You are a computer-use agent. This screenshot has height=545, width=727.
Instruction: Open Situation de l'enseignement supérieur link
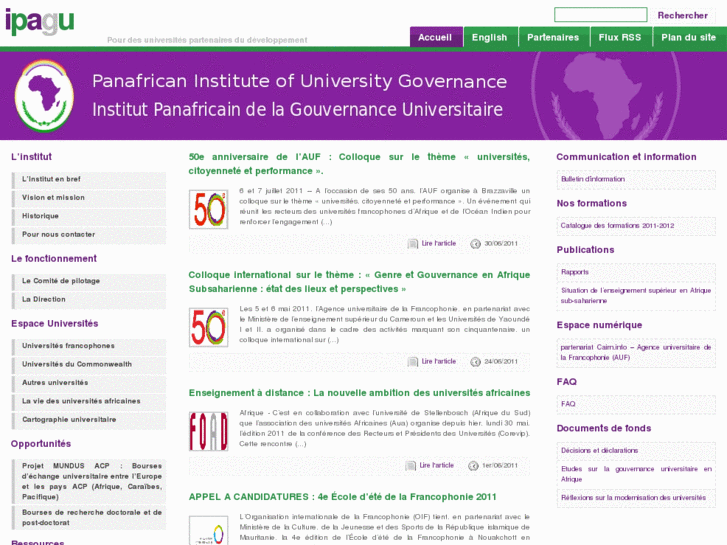(x=636, y=295)
